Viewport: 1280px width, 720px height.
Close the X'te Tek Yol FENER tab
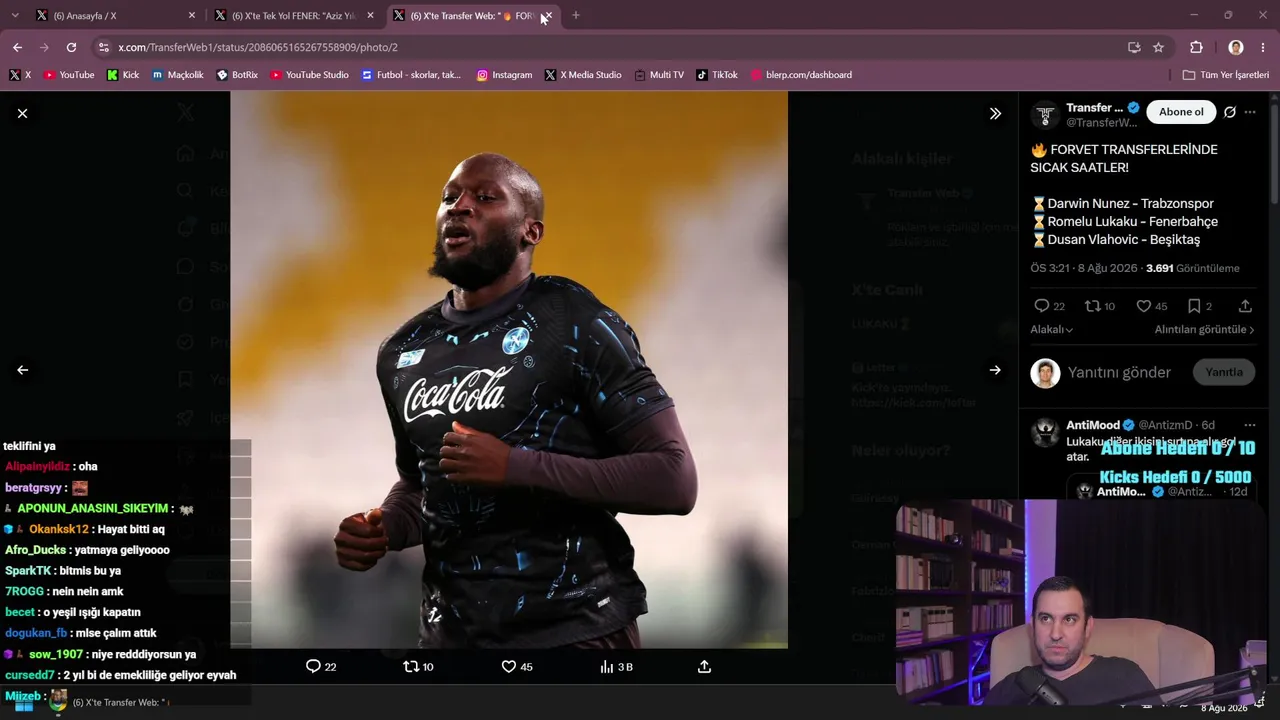[x=370, y=16]
